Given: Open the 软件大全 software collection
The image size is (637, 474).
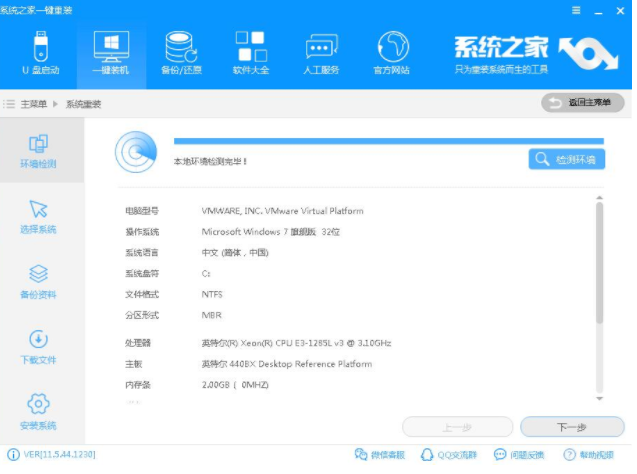Looking at the screenshot, I should 250,52.
